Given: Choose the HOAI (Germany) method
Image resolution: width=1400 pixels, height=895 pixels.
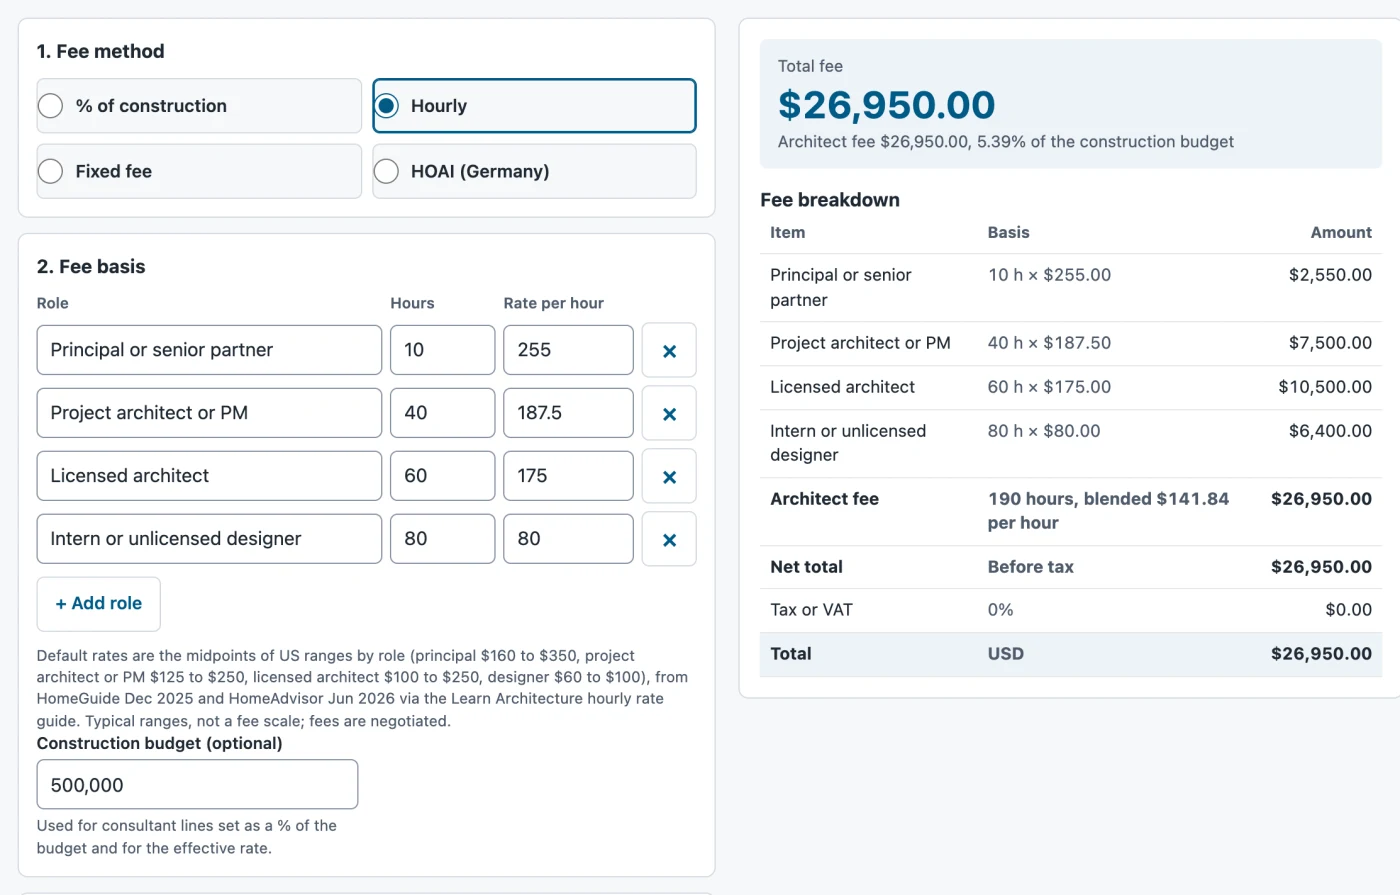Looking at the screenshot, I should click(534, 171).
